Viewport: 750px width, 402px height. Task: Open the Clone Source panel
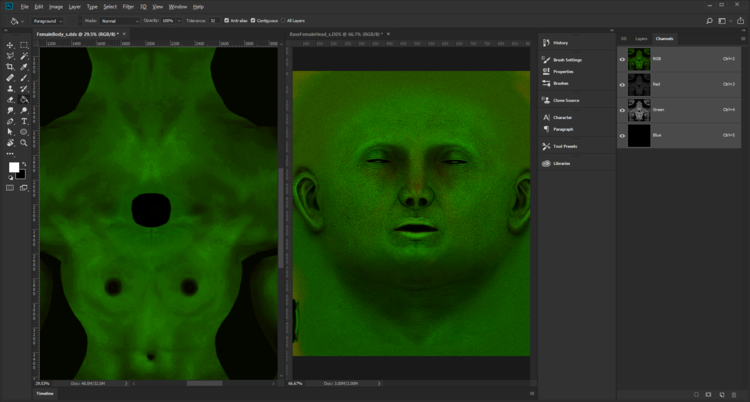coord(566,100)
